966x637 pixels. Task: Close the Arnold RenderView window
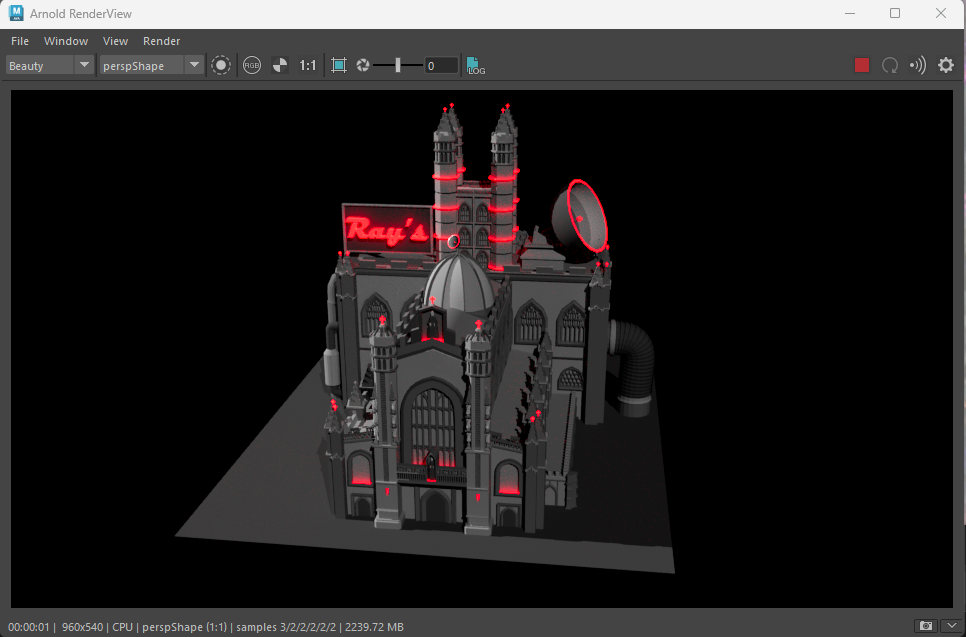[x=941, y=13]
